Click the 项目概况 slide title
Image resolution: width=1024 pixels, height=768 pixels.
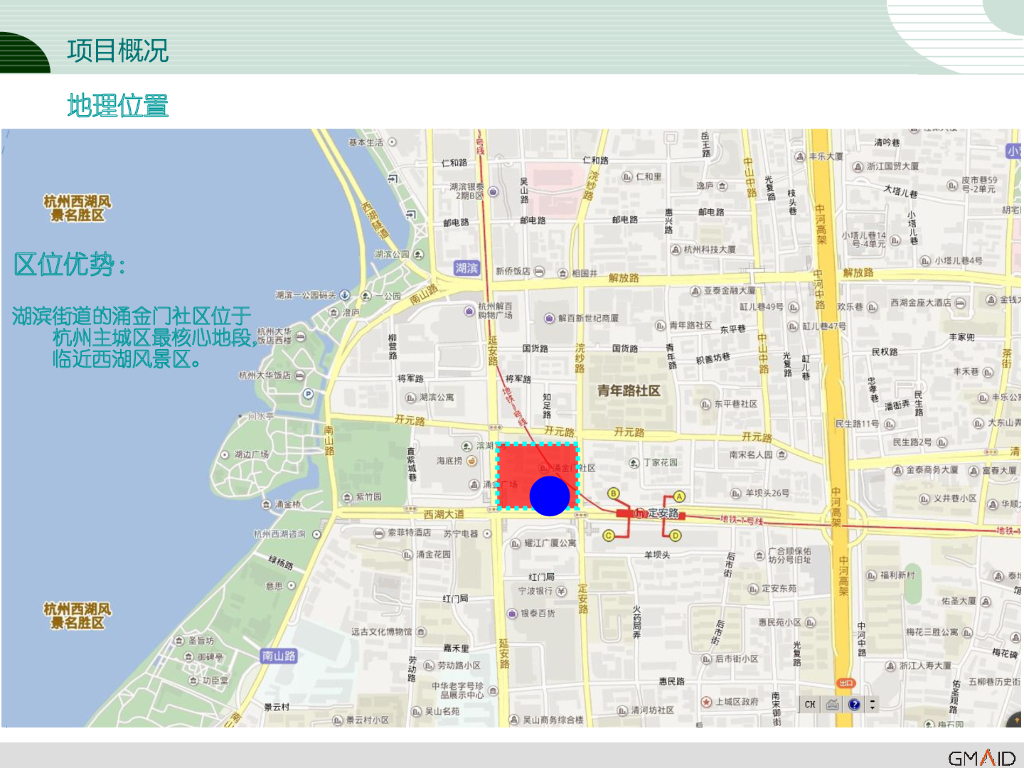118,50
